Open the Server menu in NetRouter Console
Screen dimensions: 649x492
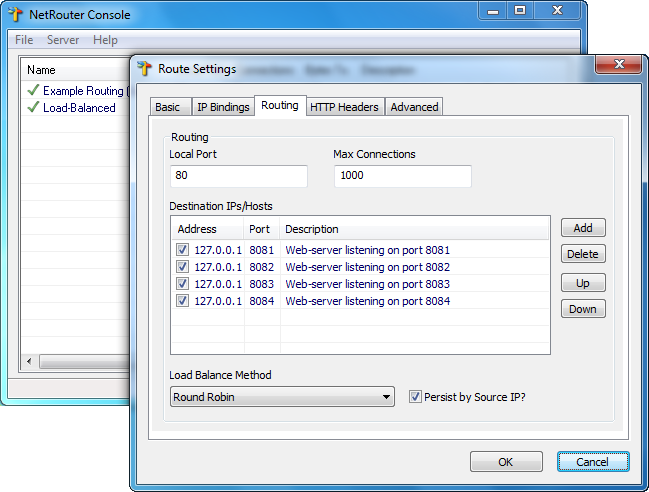click(62, 40)
